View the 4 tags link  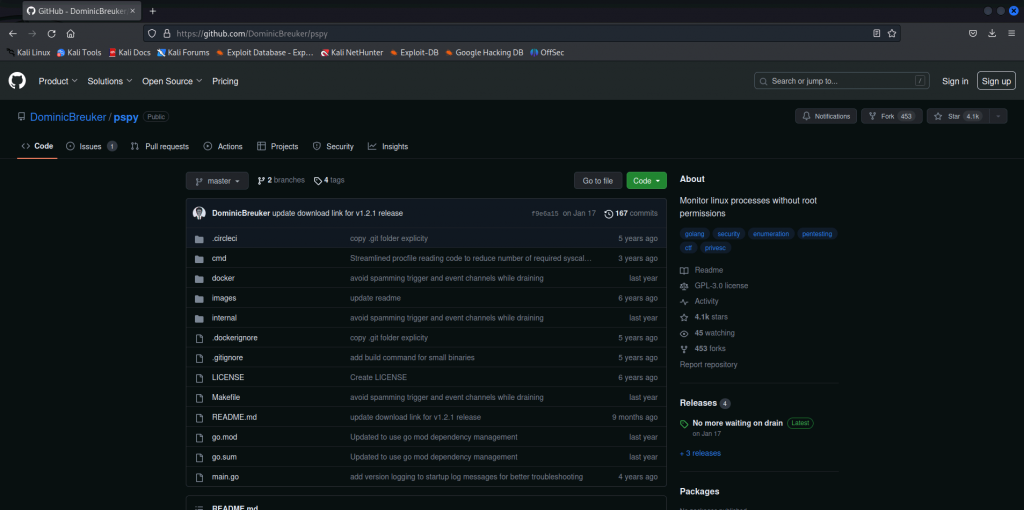pos(329,180)
